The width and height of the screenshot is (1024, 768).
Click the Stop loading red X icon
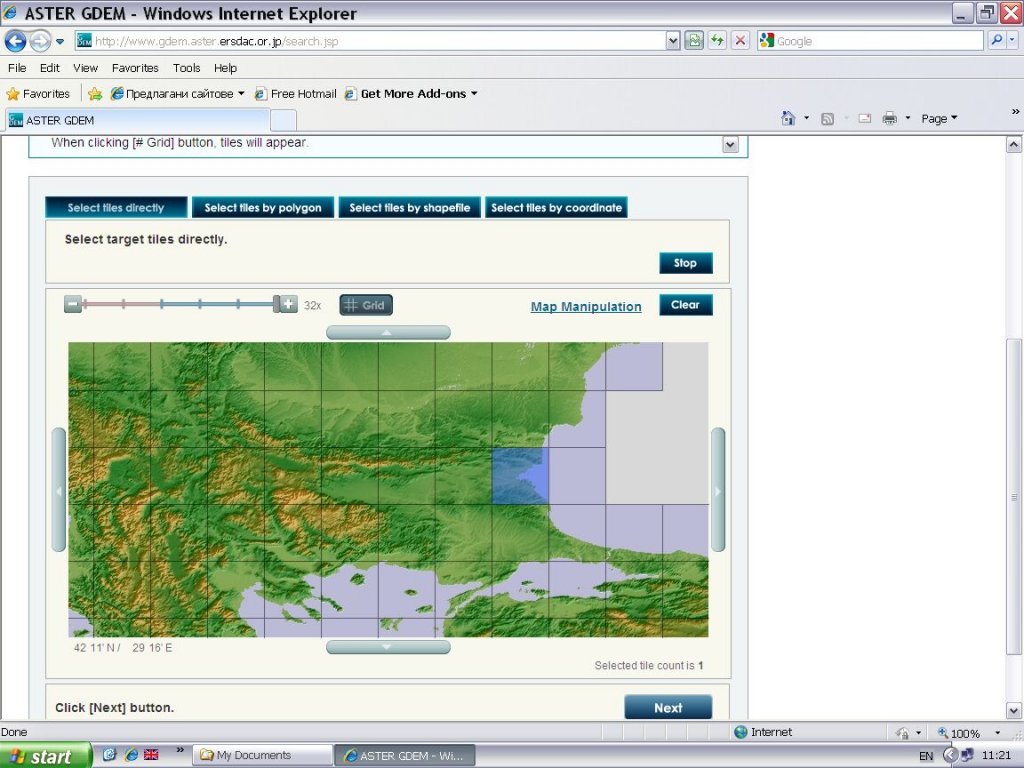tap(740, 41)
